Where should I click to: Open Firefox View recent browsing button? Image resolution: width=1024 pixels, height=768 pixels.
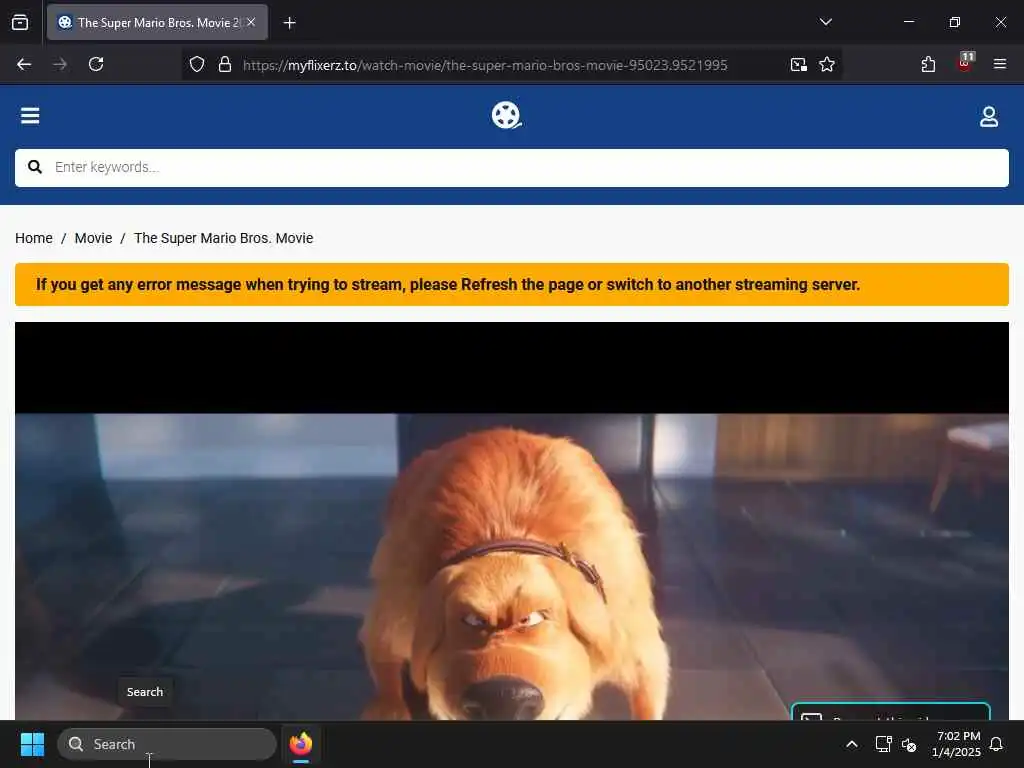(20, 22)
